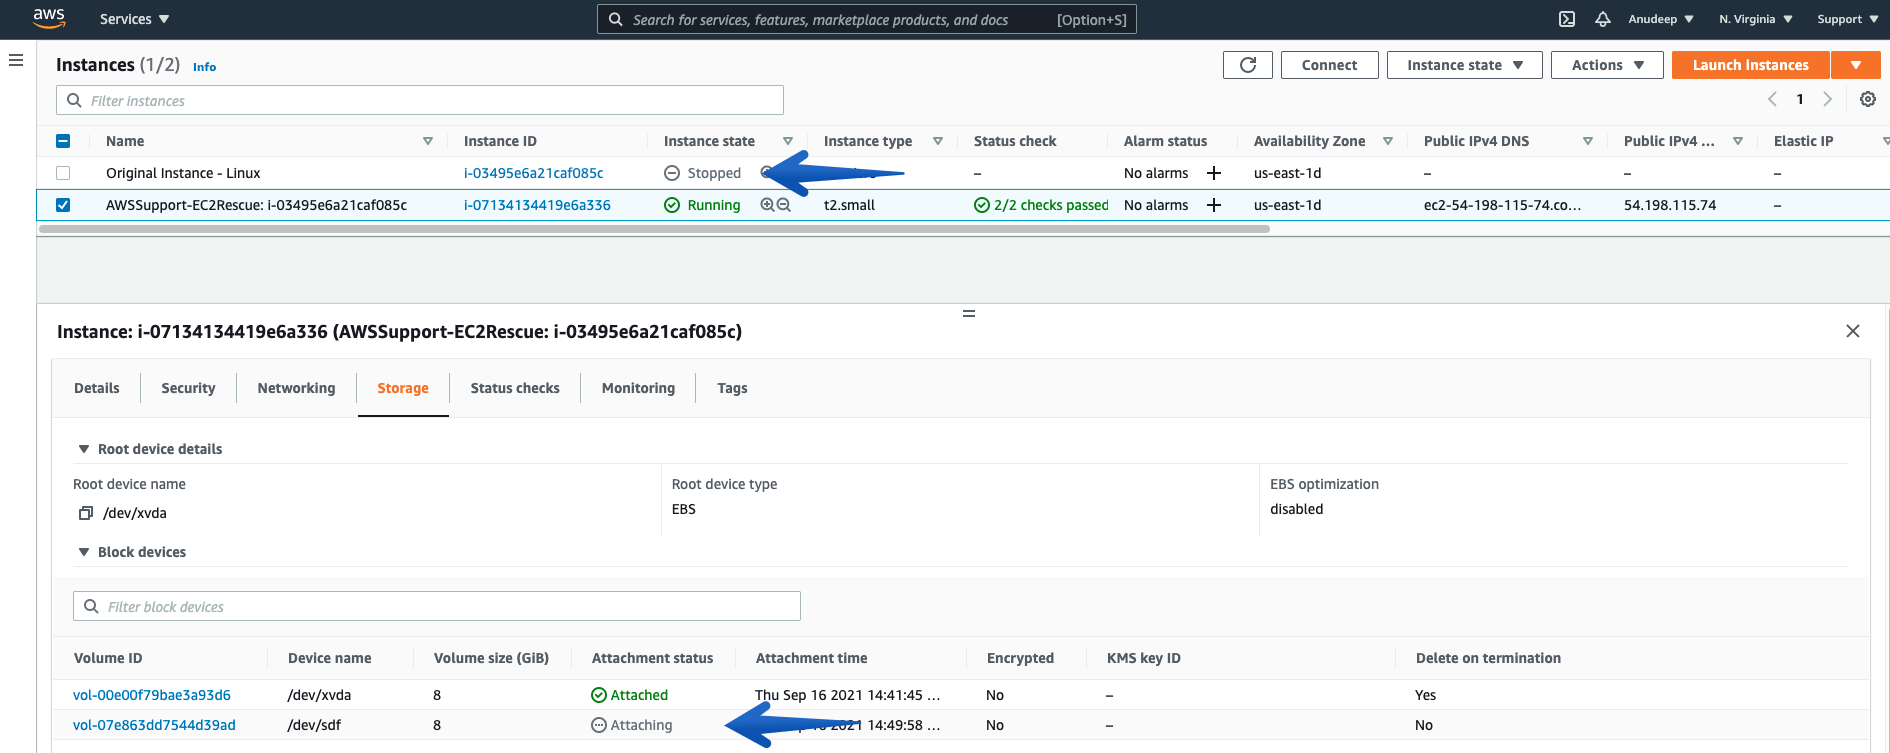
Task: Click the instances table horizontal scrollbar
Action: pos(654,229)
